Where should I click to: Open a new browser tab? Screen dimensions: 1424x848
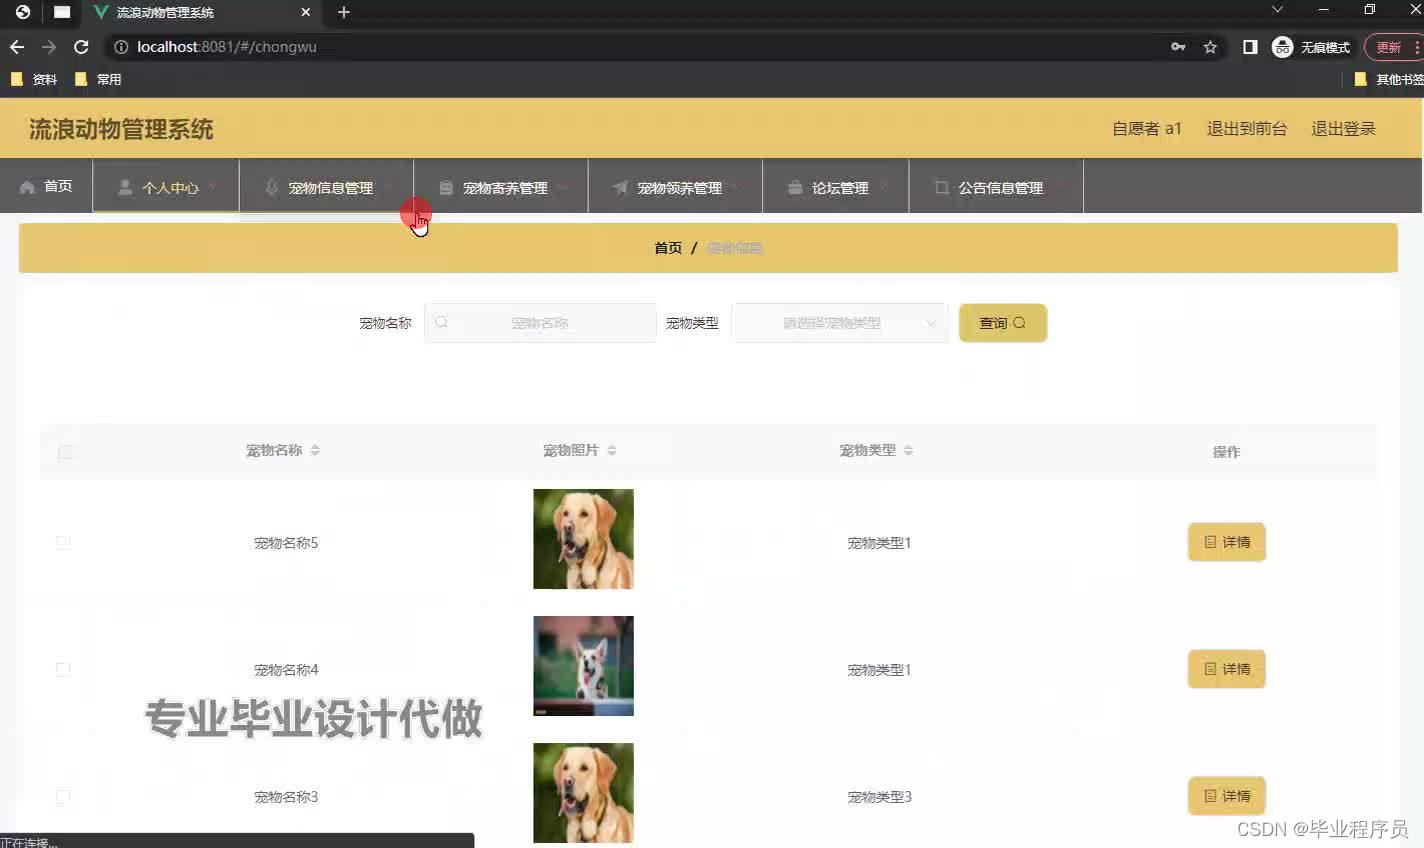tap(344, 12)
